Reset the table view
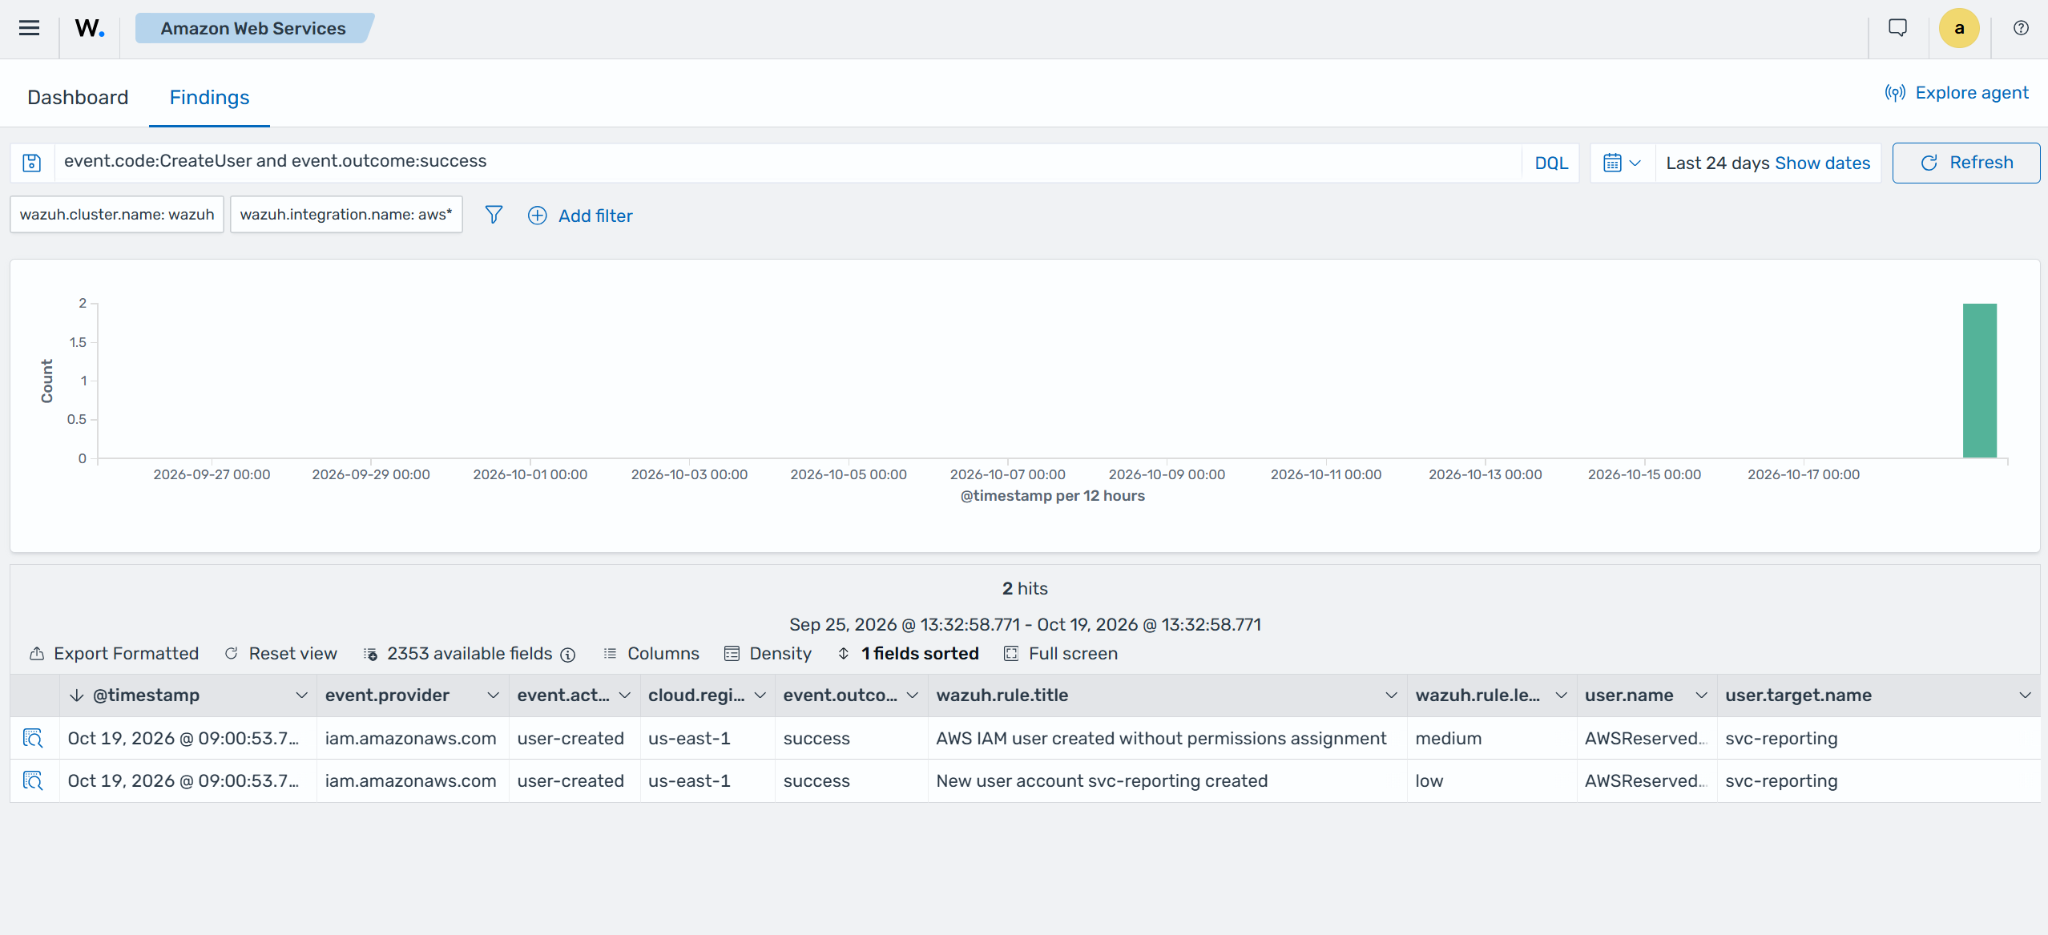 (x=281, y=653)
